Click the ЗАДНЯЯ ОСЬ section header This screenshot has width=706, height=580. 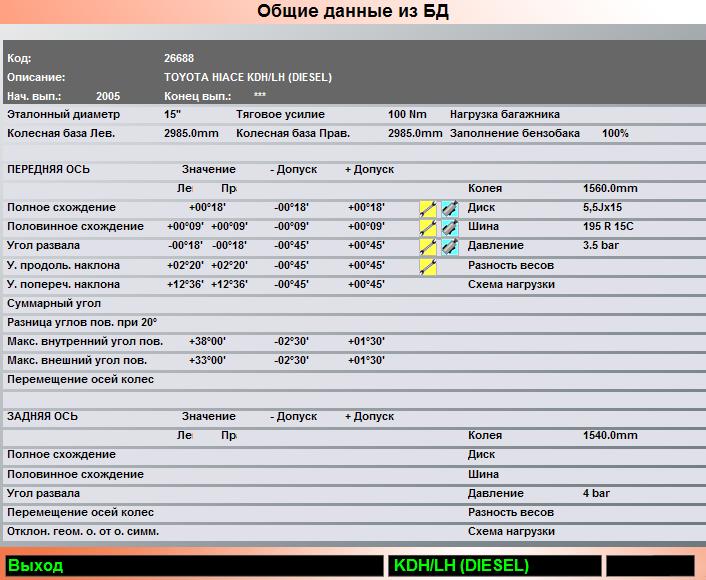[42, 416]
